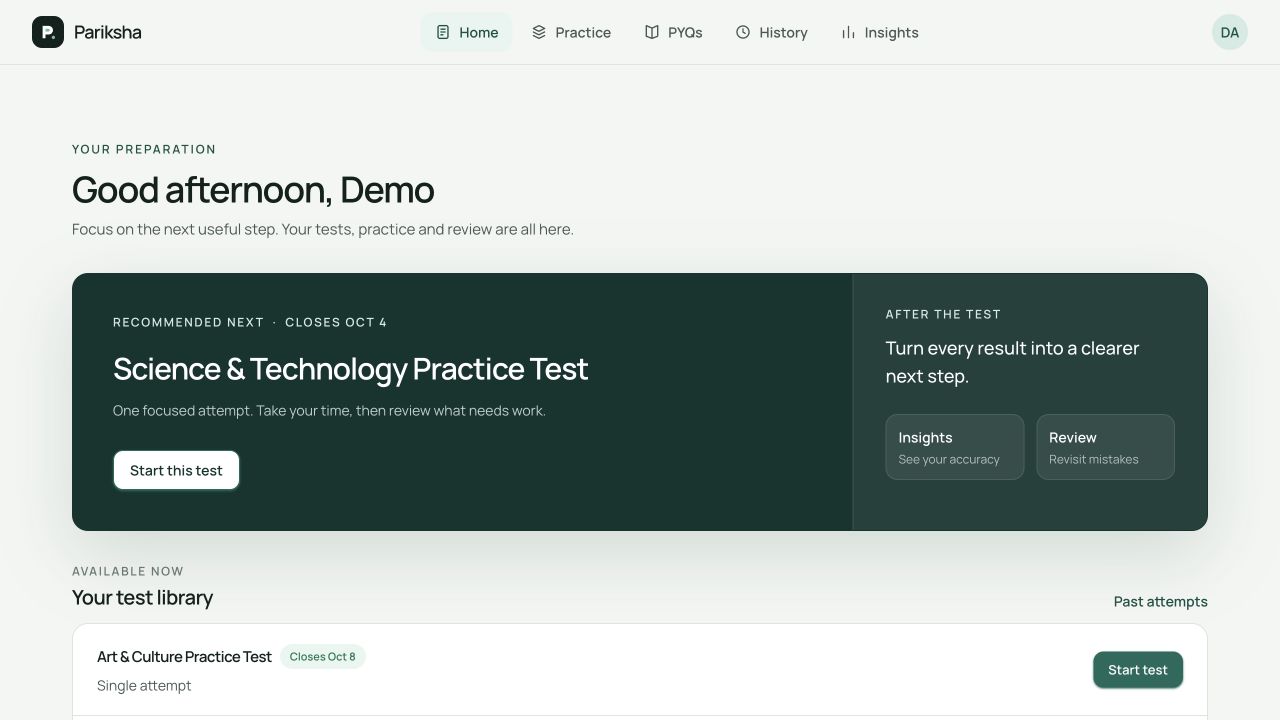Viewport: 1280px width, 720px height.
Task: Click the PYQs open book icon
Action: pyautogui.click(x=652, y=32)
